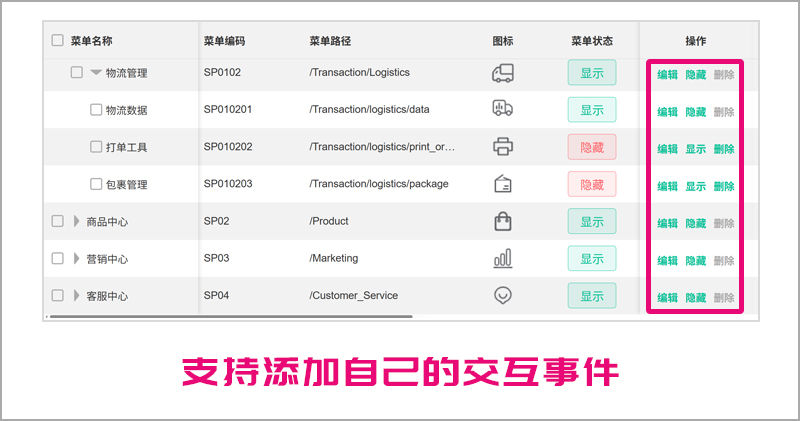Click 隐藏 status button for SP010202

(592, 147)
